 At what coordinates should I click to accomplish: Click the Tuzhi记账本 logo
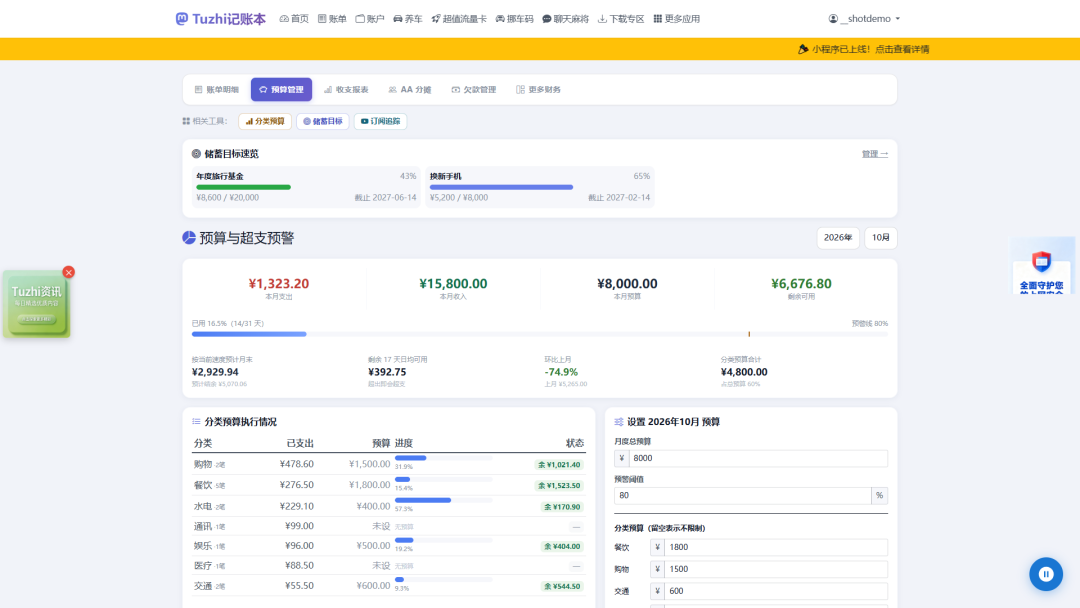pyautogui.click(x=220, y=19)
